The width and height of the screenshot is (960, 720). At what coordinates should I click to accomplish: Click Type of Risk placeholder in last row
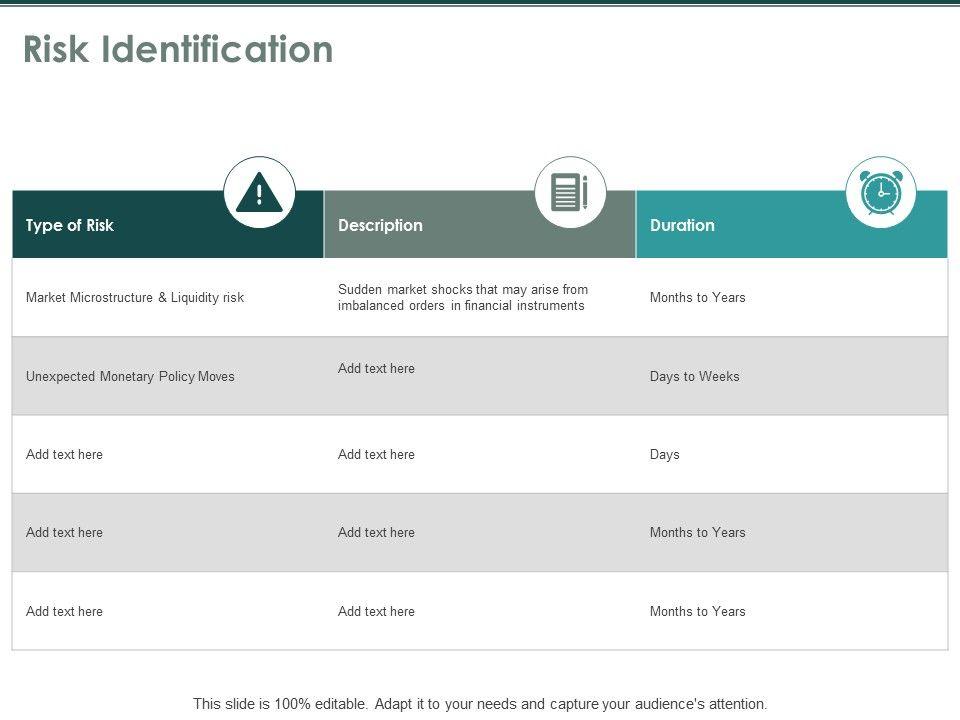(x=64, y=611)
